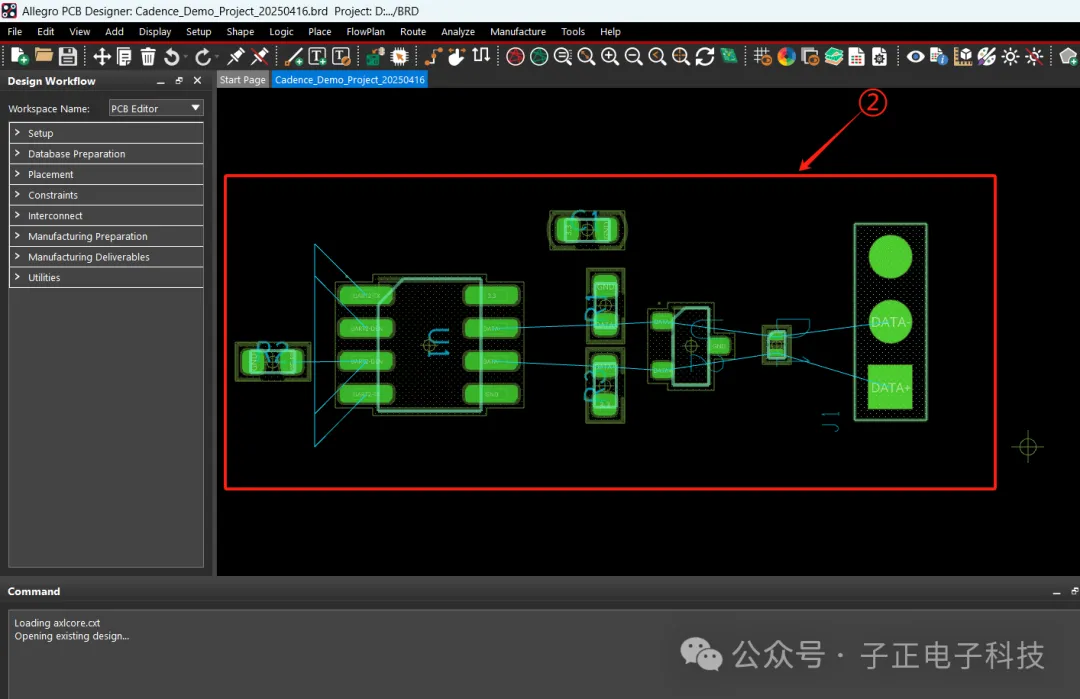Viewport: 1080px width, 699px height.
Task: Click the green rats all icon
Action: [539, 56]
